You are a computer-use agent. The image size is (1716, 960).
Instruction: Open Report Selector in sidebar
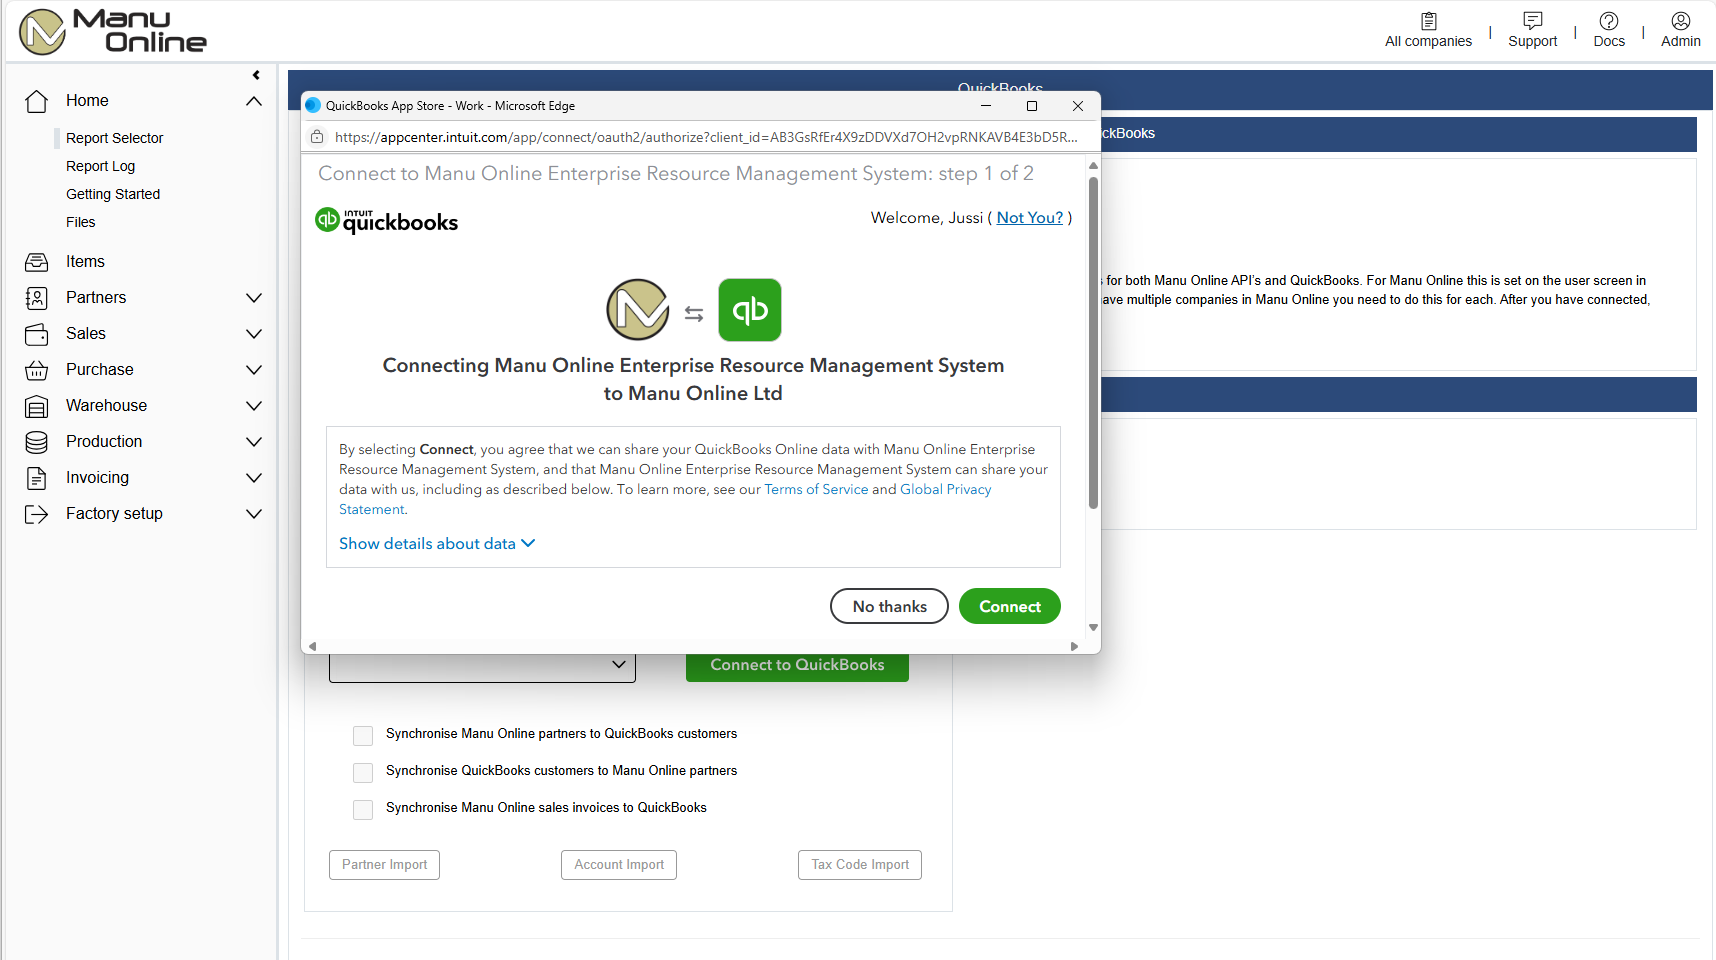pyautogui.click(x=114, y=138)
